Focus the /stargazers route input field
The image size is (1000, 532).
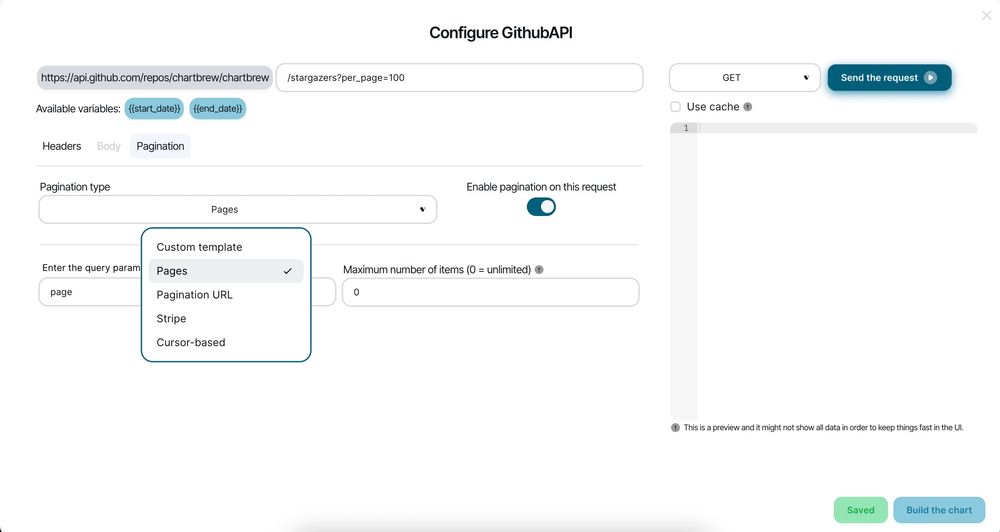[x=459, y=78]
